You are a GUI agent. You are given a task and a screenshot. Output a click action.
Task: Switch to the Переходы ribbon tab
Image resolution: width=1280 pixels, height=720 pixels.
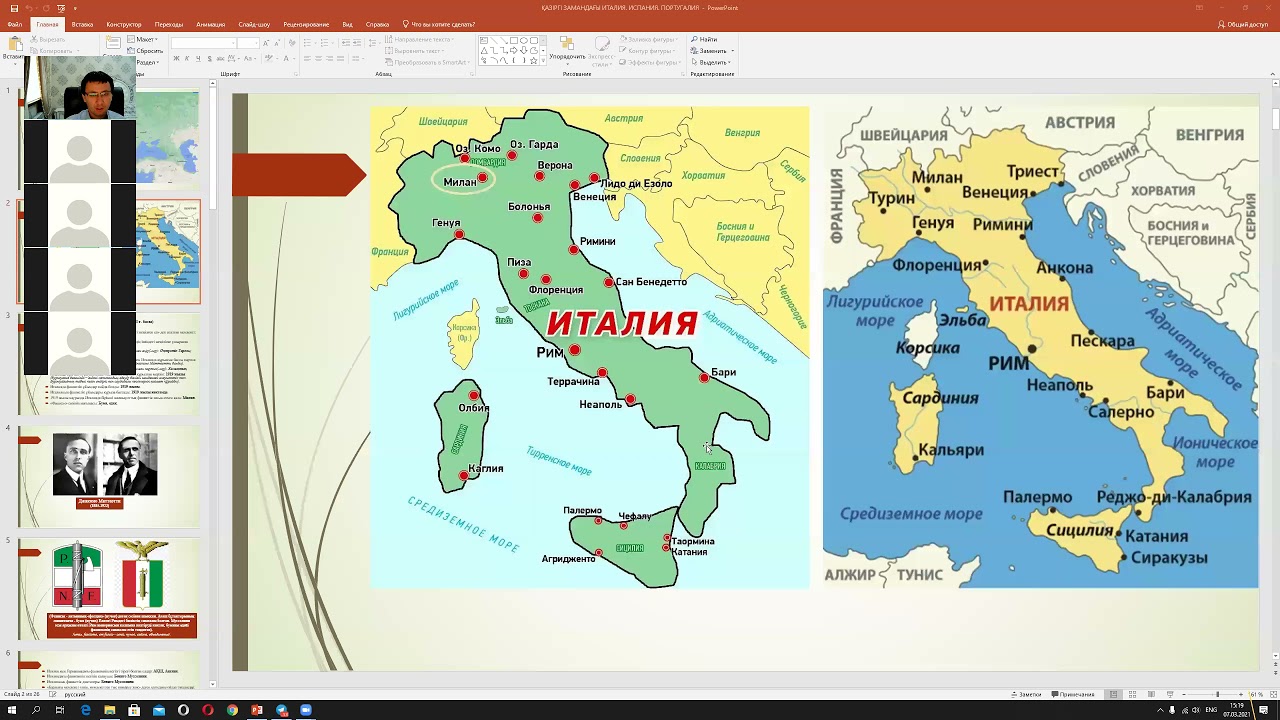pyautogui.click(x=169, y=24)
